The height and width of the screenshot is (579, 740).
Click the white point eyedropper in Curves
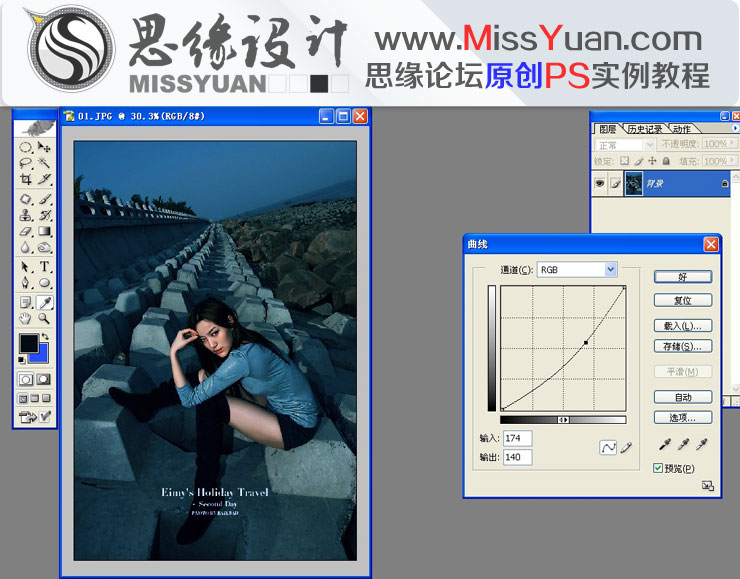point(701,444)
